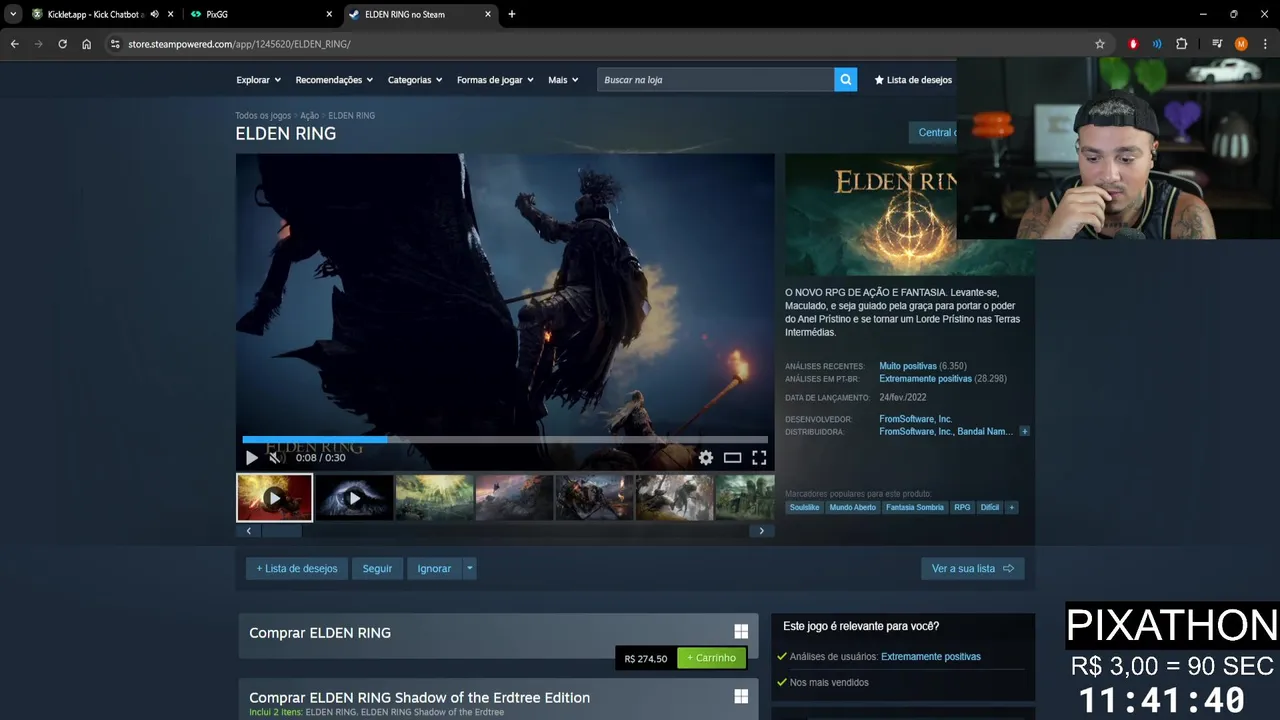1280x720 pixels.
Task: Open video settings gear
Action: pyautogui.click(x=706, y=458)
